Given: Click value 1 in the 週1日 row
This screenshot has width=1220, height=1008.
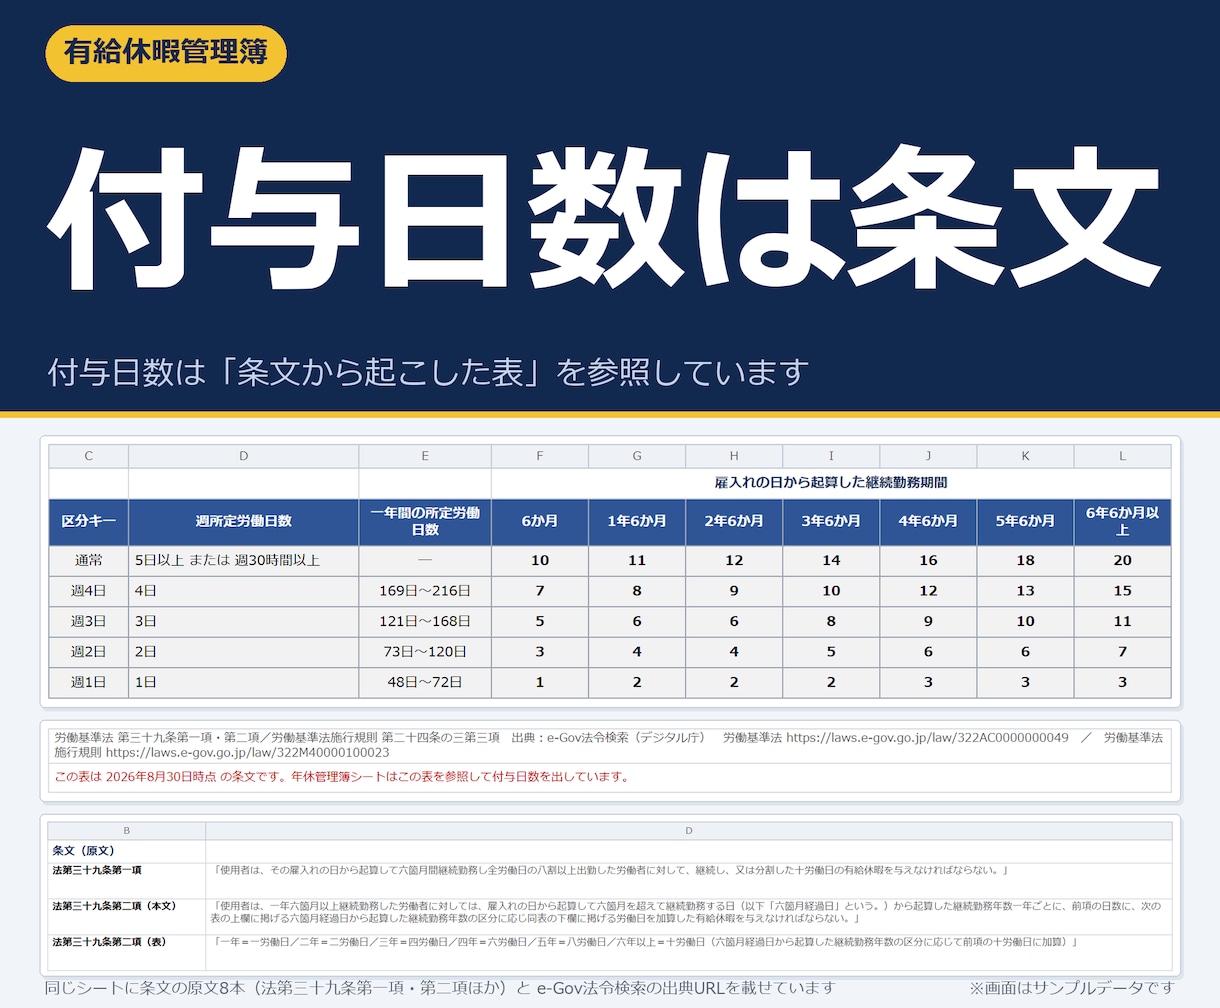Looking at the screenshot, I should click(x=540, y=683).
